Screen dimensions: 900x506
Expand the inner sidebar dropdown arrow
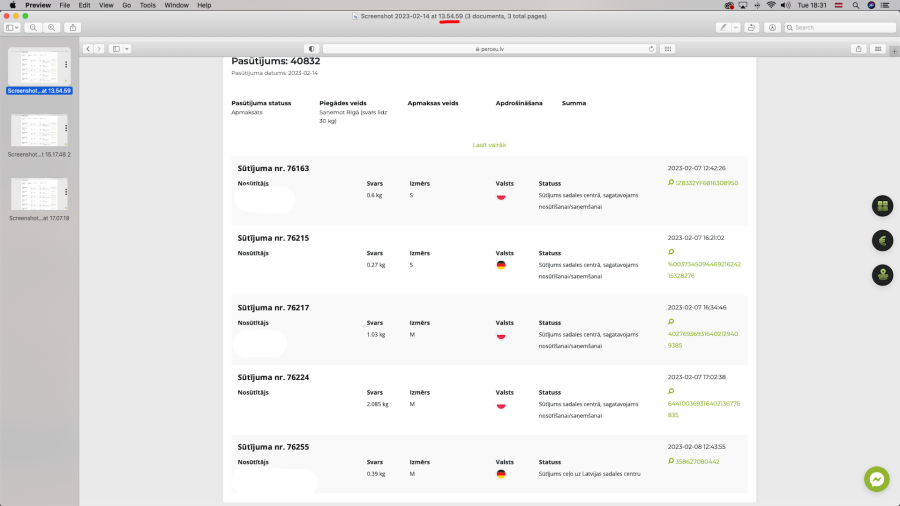[127, 49]
